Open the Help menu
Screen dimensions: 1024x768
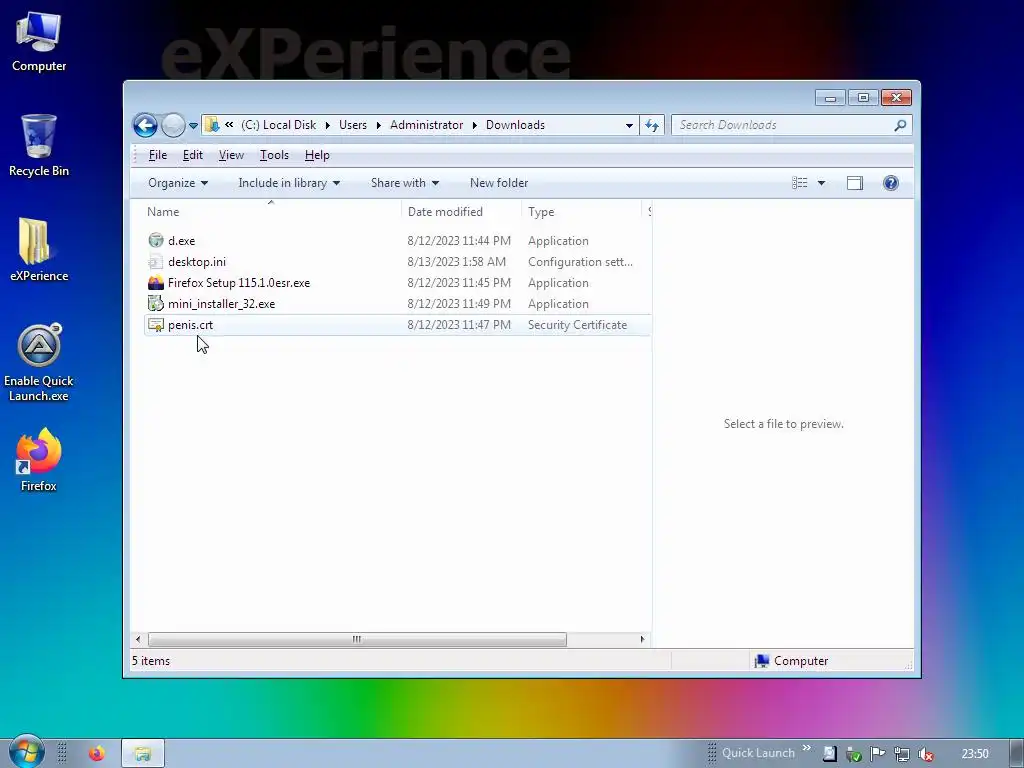[317, 155]
